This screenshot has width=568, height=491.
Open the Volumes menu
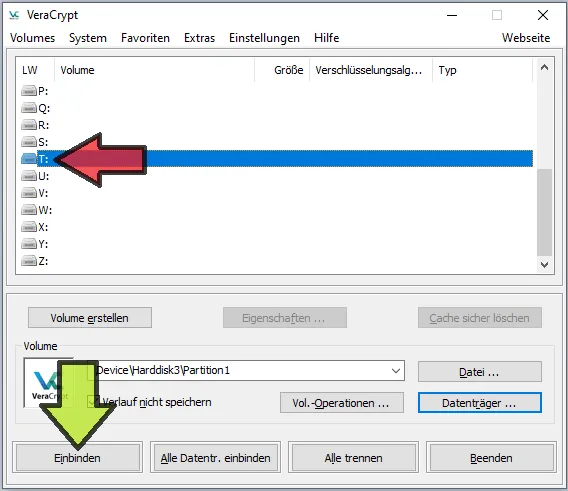coord(33,38)
